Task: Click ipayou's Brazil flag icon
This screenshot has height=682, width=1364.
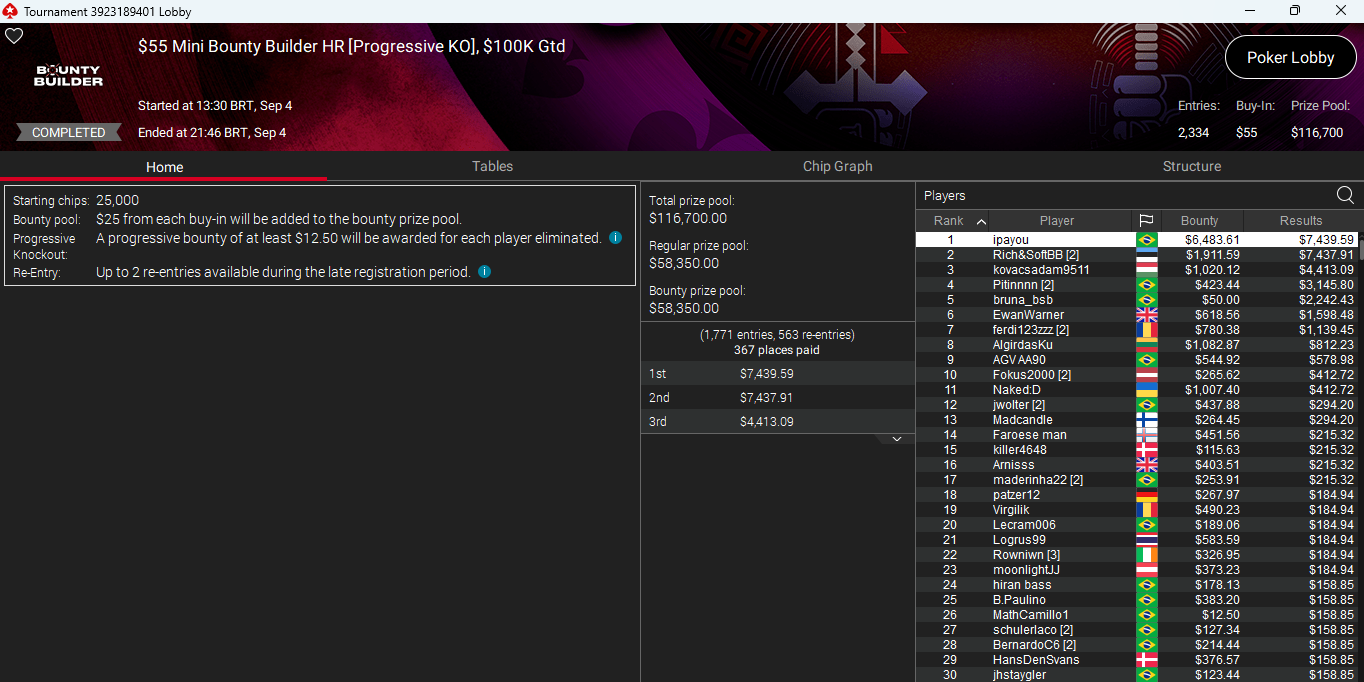Action: point(1146,240)
